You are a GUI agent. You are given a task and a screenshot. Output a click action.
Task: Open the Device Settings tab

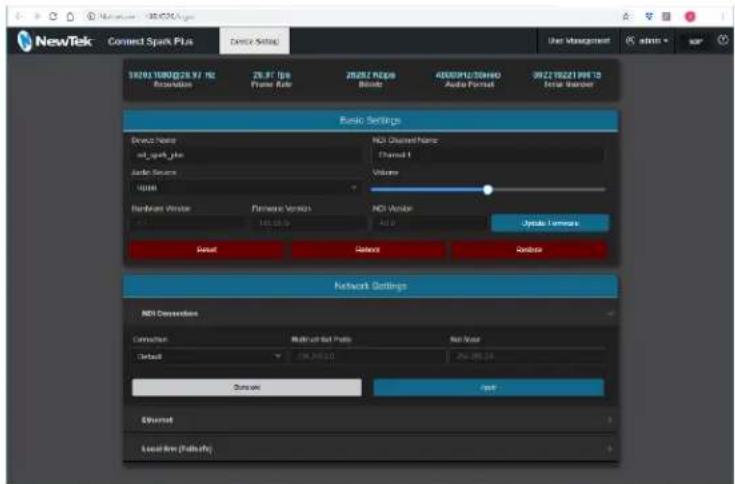click(x=255, y=41)
